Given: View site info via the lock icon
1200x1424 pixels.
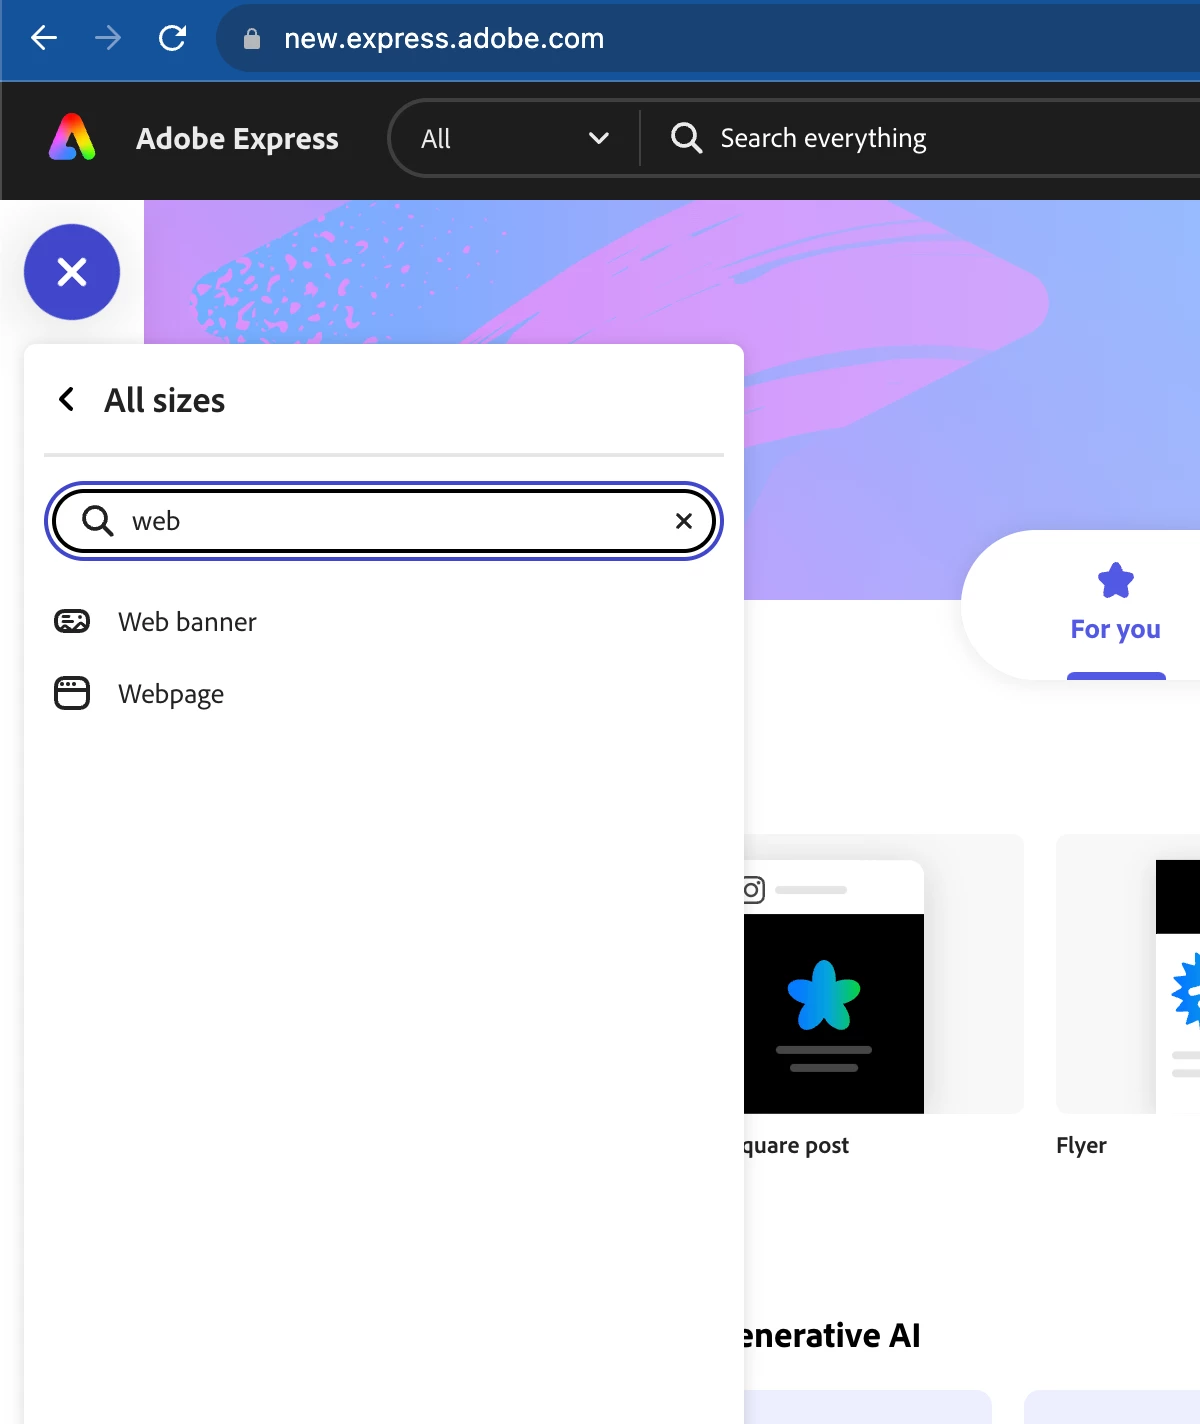Looking at the screenshot, I should (252, 39).
